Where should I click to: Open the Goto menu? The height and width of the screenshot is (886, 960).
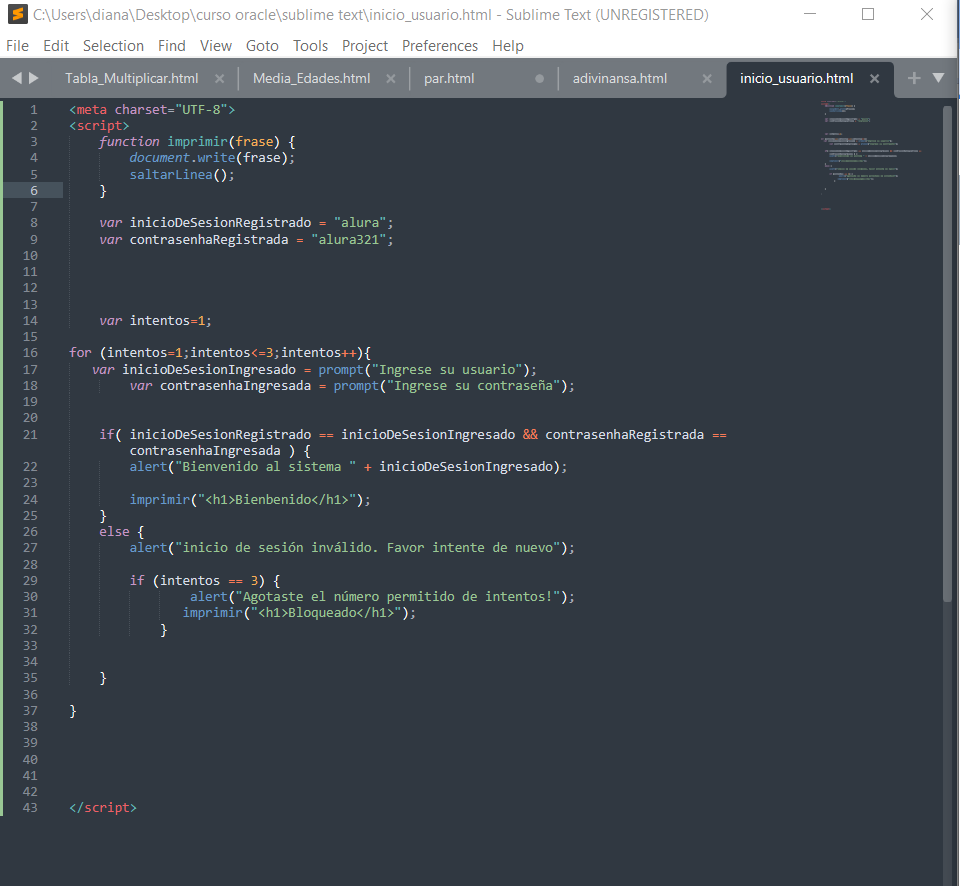pyautogui.click(x=262, y=46)
